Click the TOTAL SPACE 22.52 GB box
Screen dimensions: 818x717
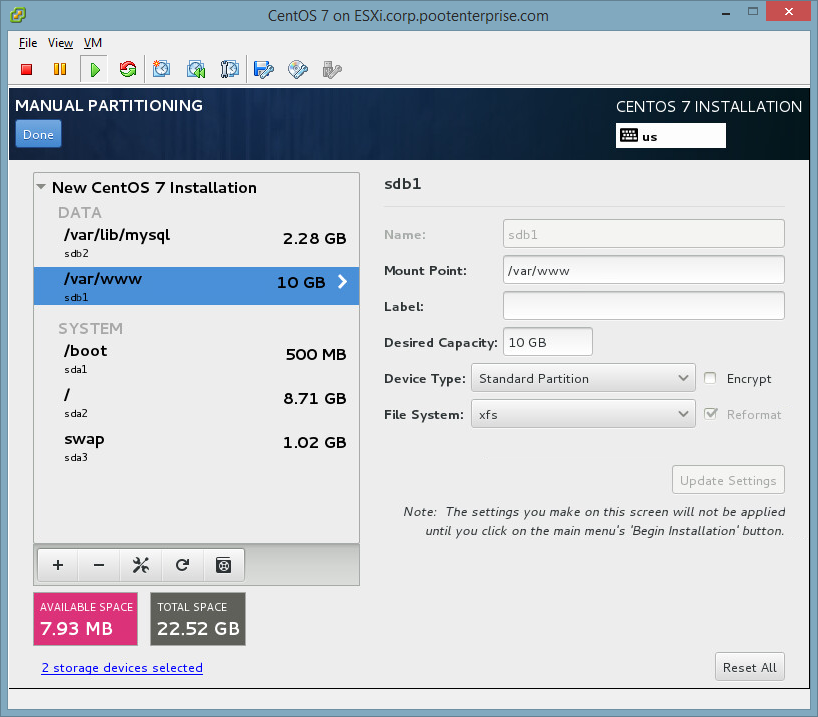pyautogui.click(x=198, y=619)
